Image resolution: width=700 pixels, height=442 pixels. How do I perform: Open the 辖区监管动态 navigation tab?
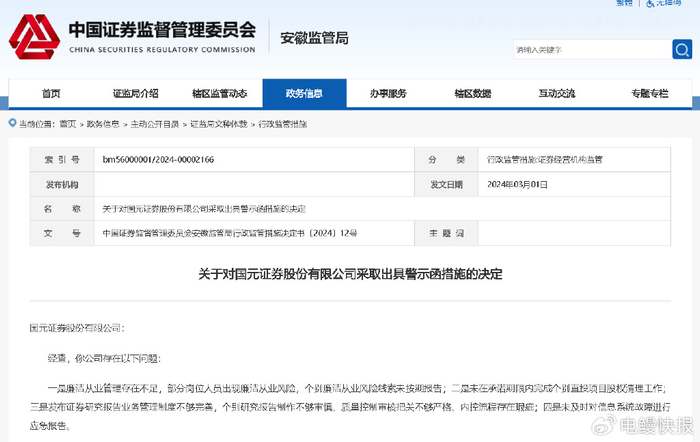(220, 93)
